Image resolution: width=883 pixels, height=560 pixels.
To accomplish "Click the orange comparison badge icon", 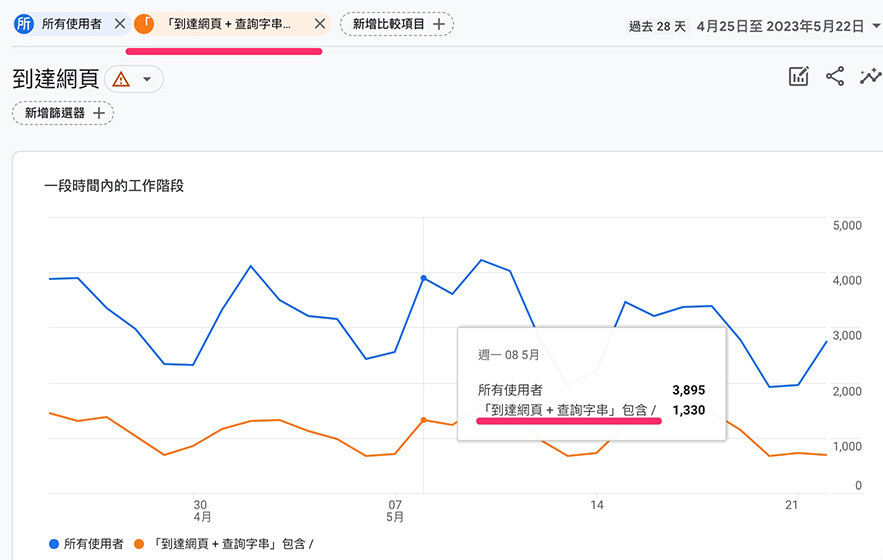I will [144, 24].
